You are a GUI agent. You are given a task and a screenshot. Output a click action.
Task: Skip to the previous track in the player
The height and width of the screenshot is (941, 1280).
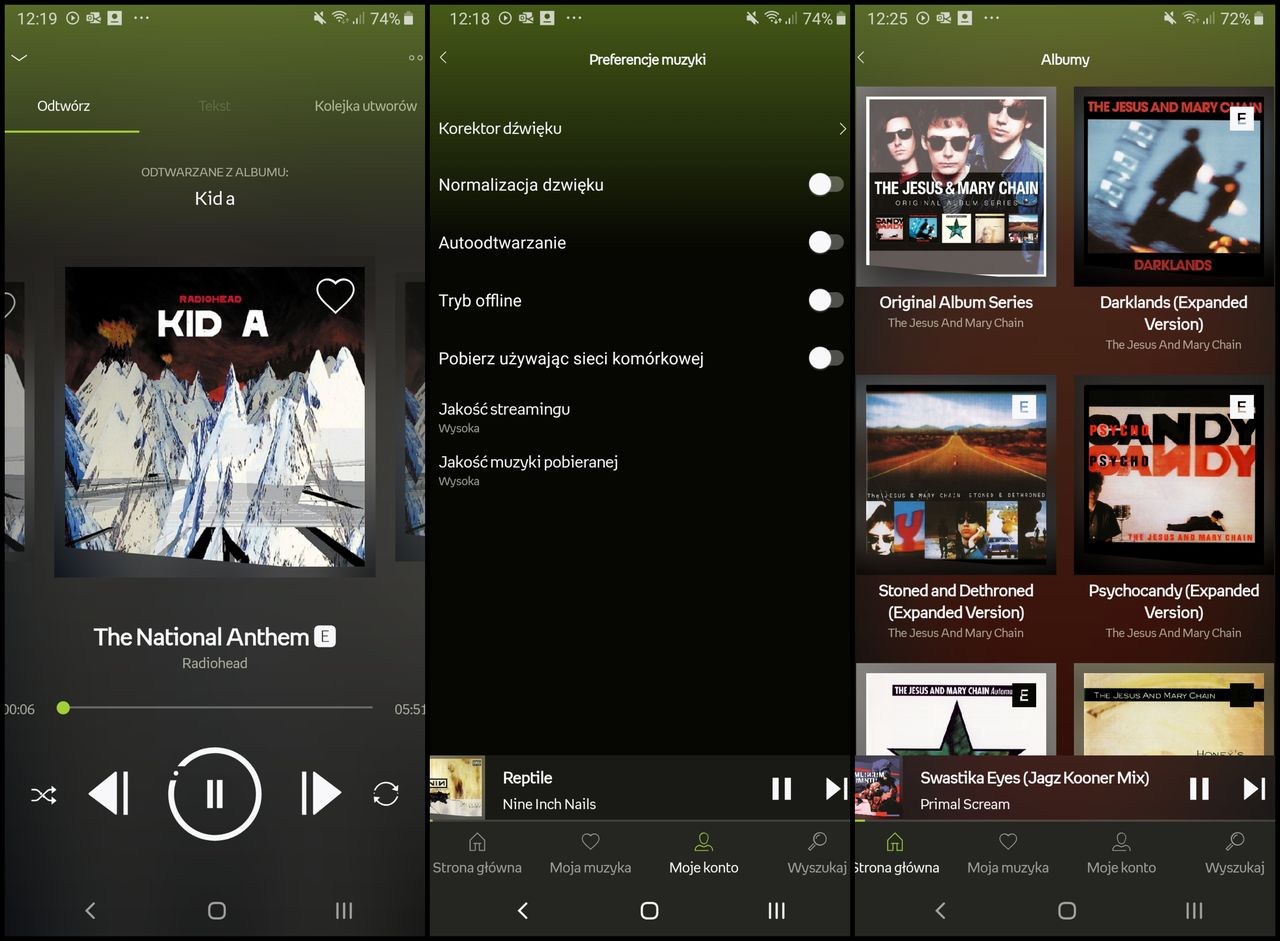(x=109, y=794)
